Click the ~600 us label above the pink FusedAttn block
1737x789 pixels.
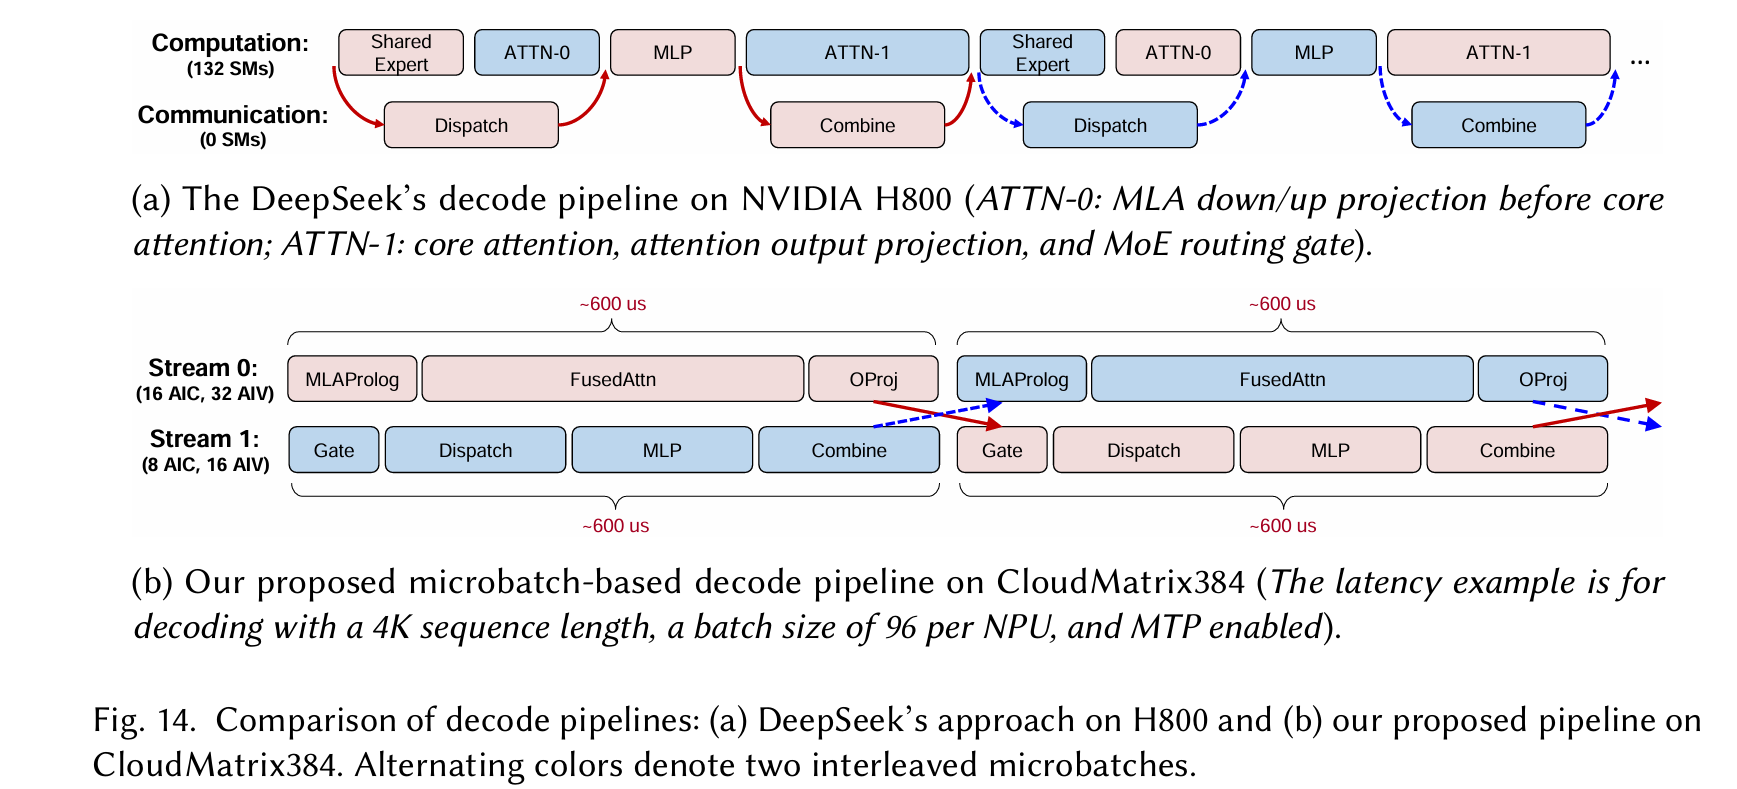(x=613, y=304)
